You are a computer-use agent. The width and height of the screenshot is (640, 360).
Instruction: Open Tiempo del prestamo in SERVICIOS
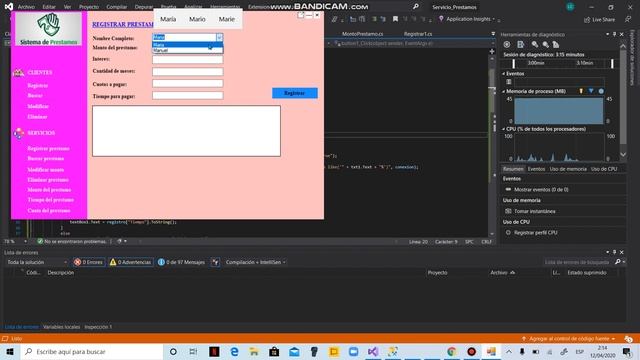point(51,200)
